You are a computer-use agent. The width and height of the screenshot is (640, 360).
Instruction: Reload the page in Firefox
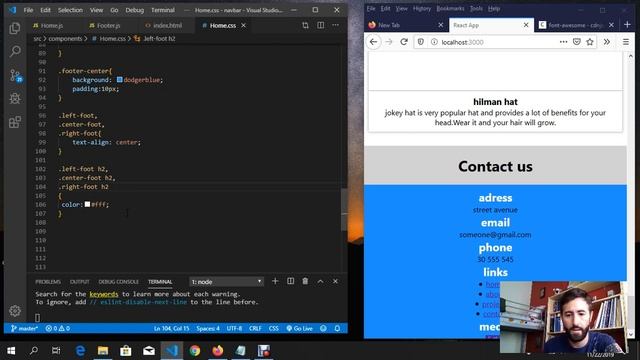pos(404,42)
